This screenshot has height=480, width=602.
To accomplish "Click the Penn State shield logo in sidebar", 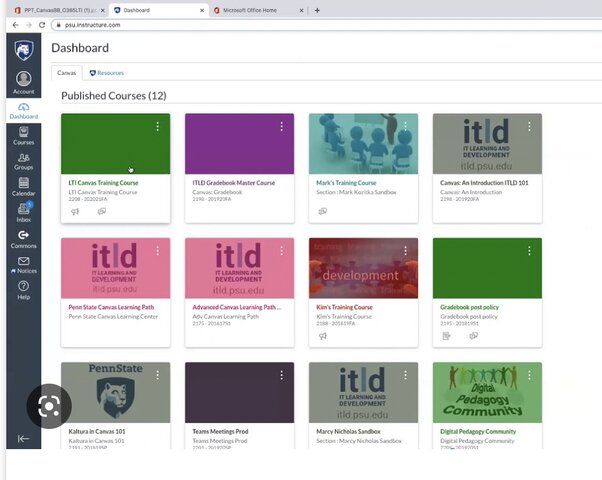I will (24, 50).
